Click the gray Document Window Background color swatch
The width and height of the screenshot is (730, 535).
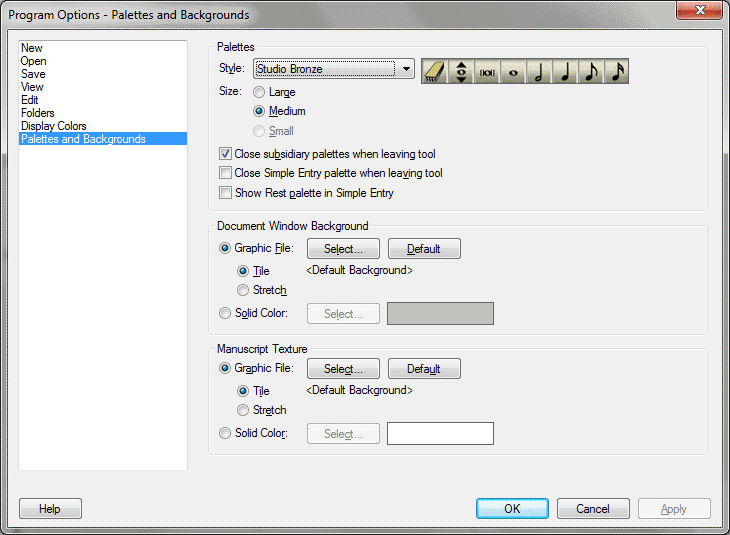click(440, 314)
